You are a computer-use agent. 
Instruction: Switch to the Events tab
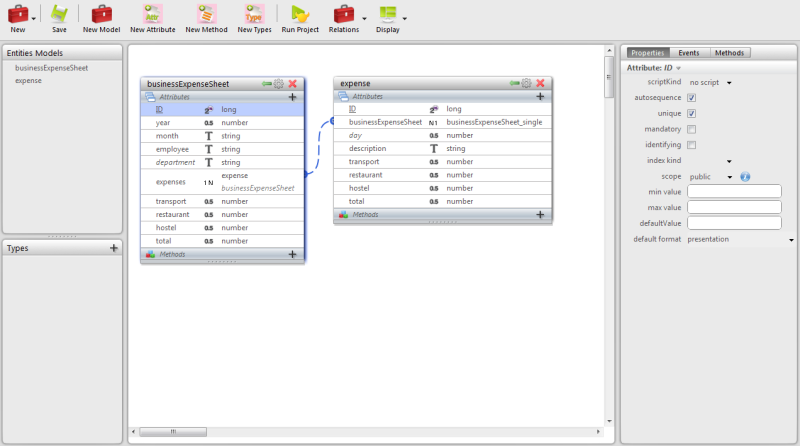[689, 52]
